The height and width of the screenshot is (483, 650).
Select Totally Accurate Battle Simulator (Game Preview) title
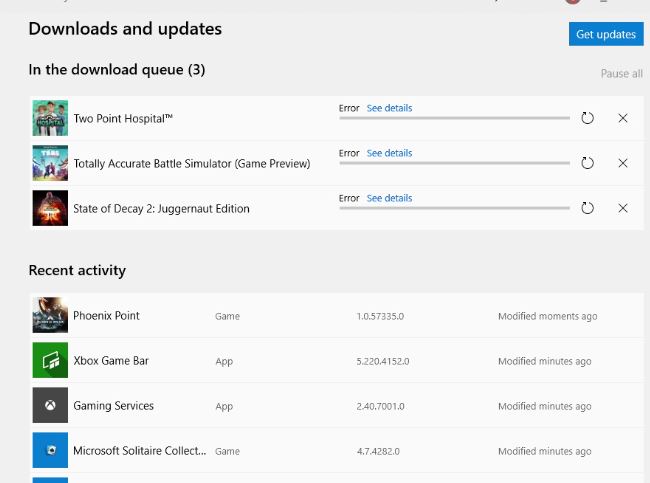tap(192, 164)
